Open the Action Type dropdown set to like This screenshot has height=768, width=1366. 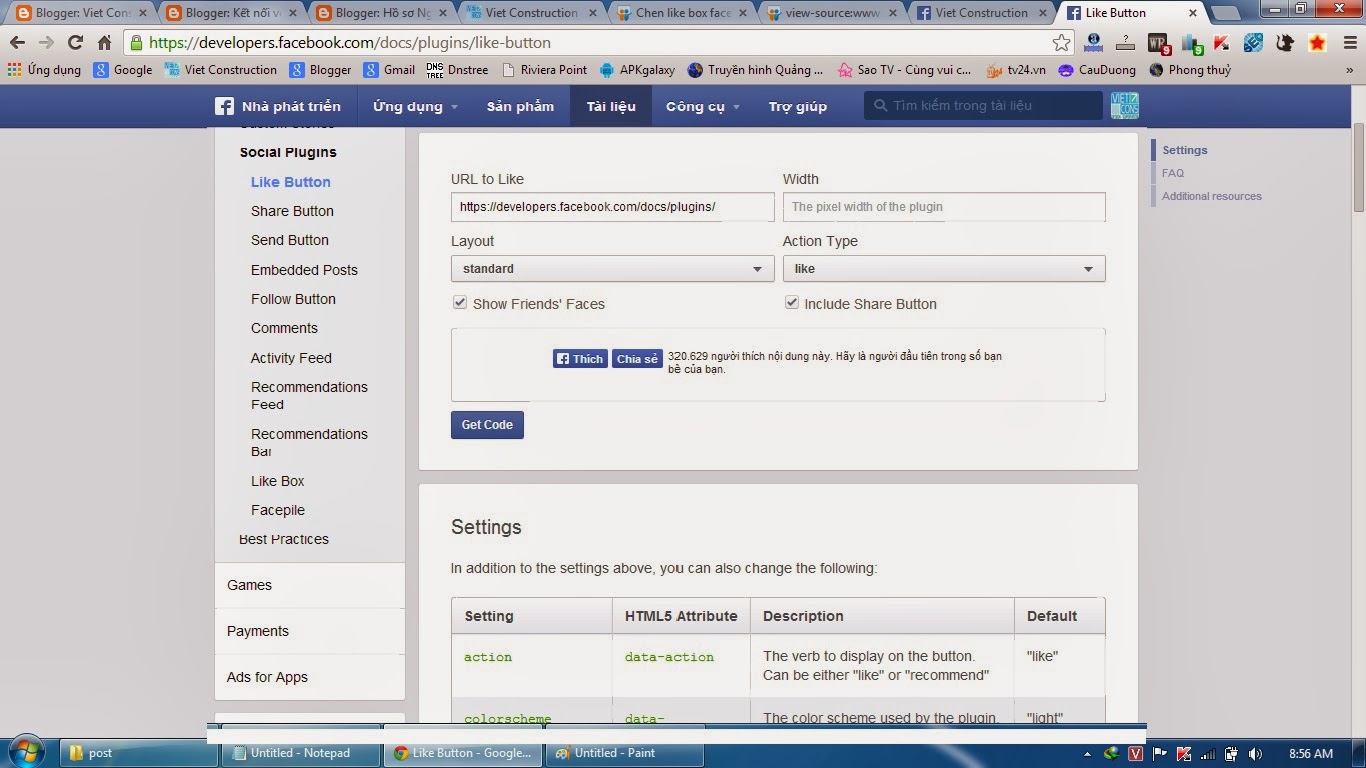coord(944,269)
